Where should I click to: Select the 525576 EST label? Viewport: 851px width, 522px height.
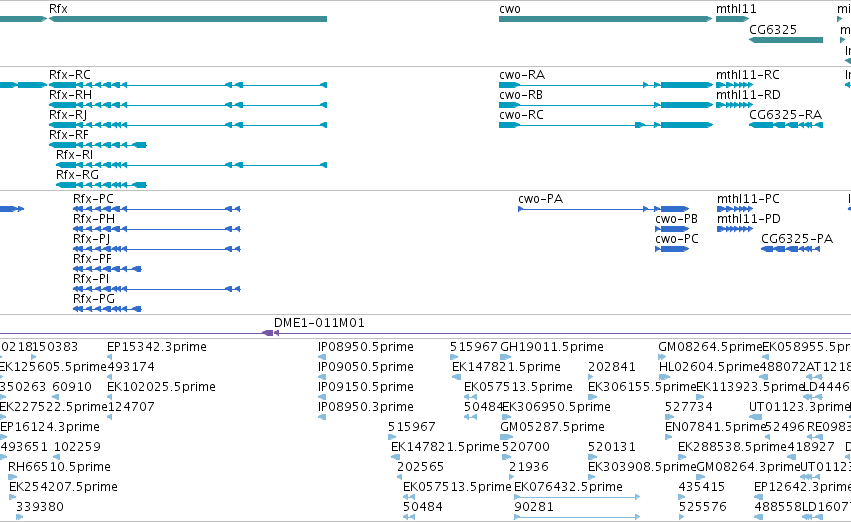(x=702, y=507)
